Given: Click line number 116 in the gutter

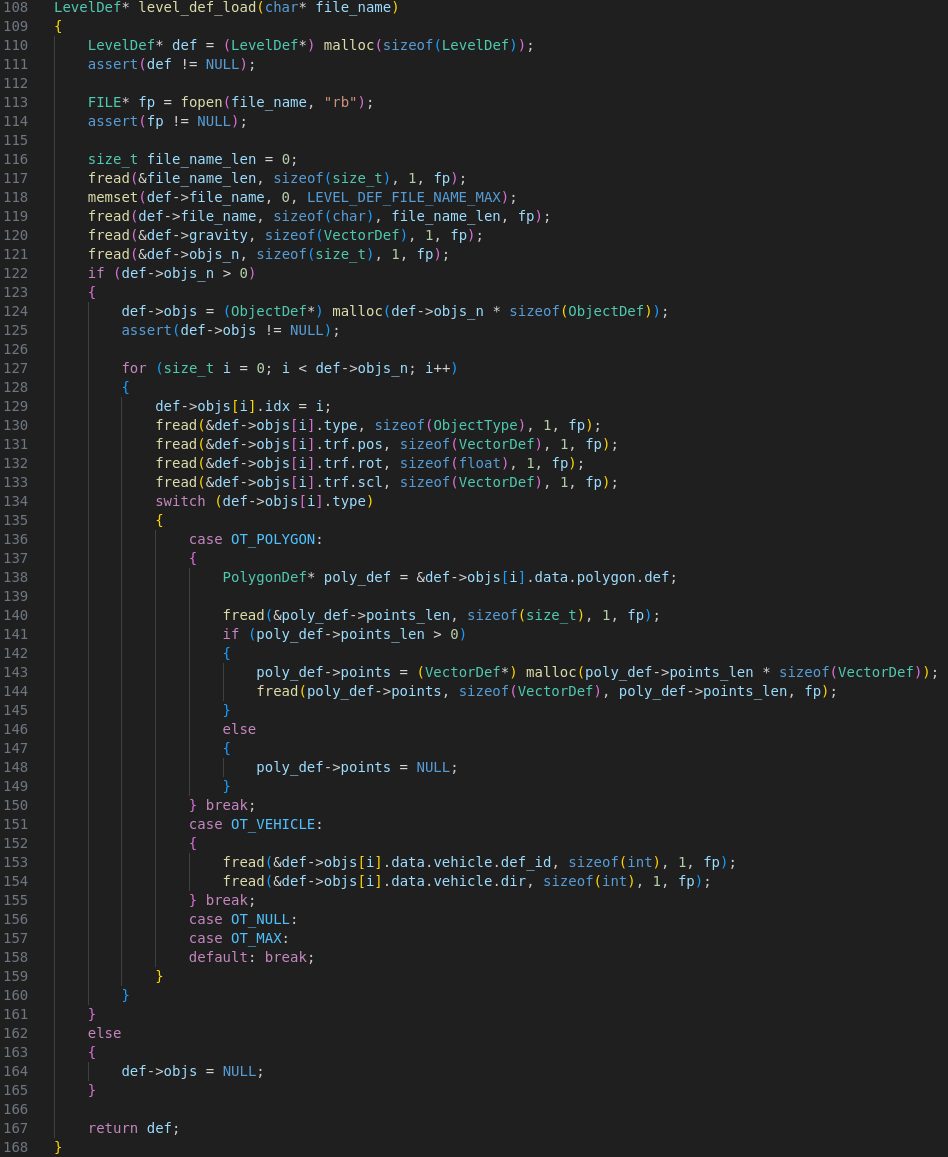Looking at the screenshot, I should 15,159.
